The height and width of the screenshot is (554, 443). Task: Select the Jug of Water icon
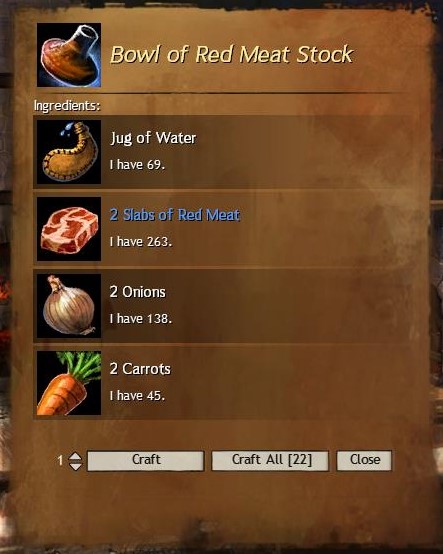tap(69, 152)
